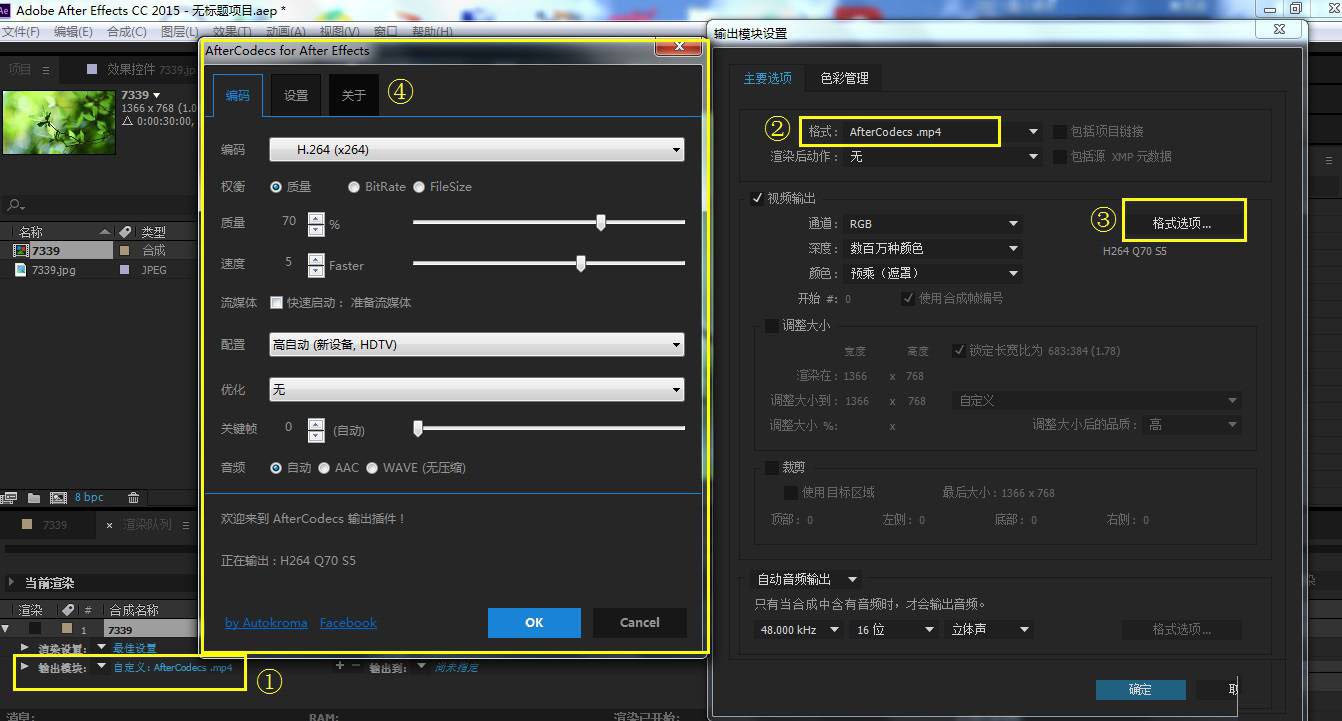
Task: Open the 自动音频输出 dropdown
Action: [x=806, y=579]
